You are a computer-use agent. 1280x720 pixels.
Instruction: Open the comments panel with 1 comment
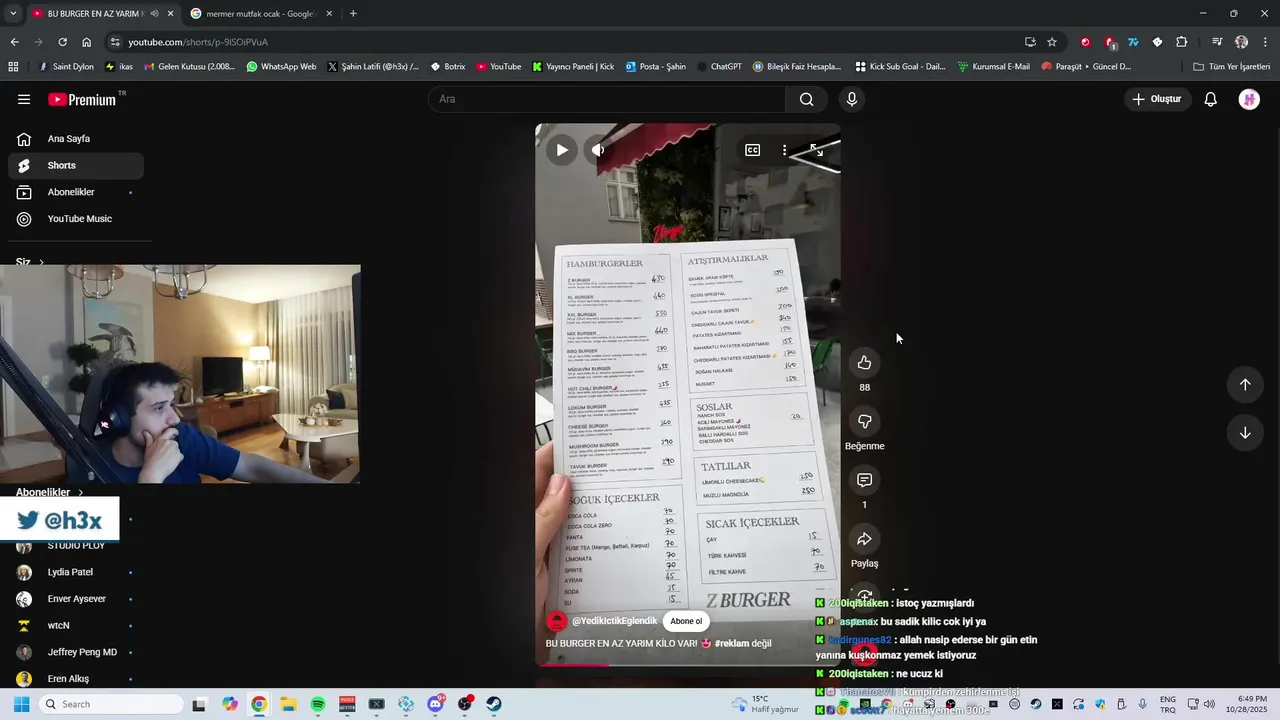865,480
